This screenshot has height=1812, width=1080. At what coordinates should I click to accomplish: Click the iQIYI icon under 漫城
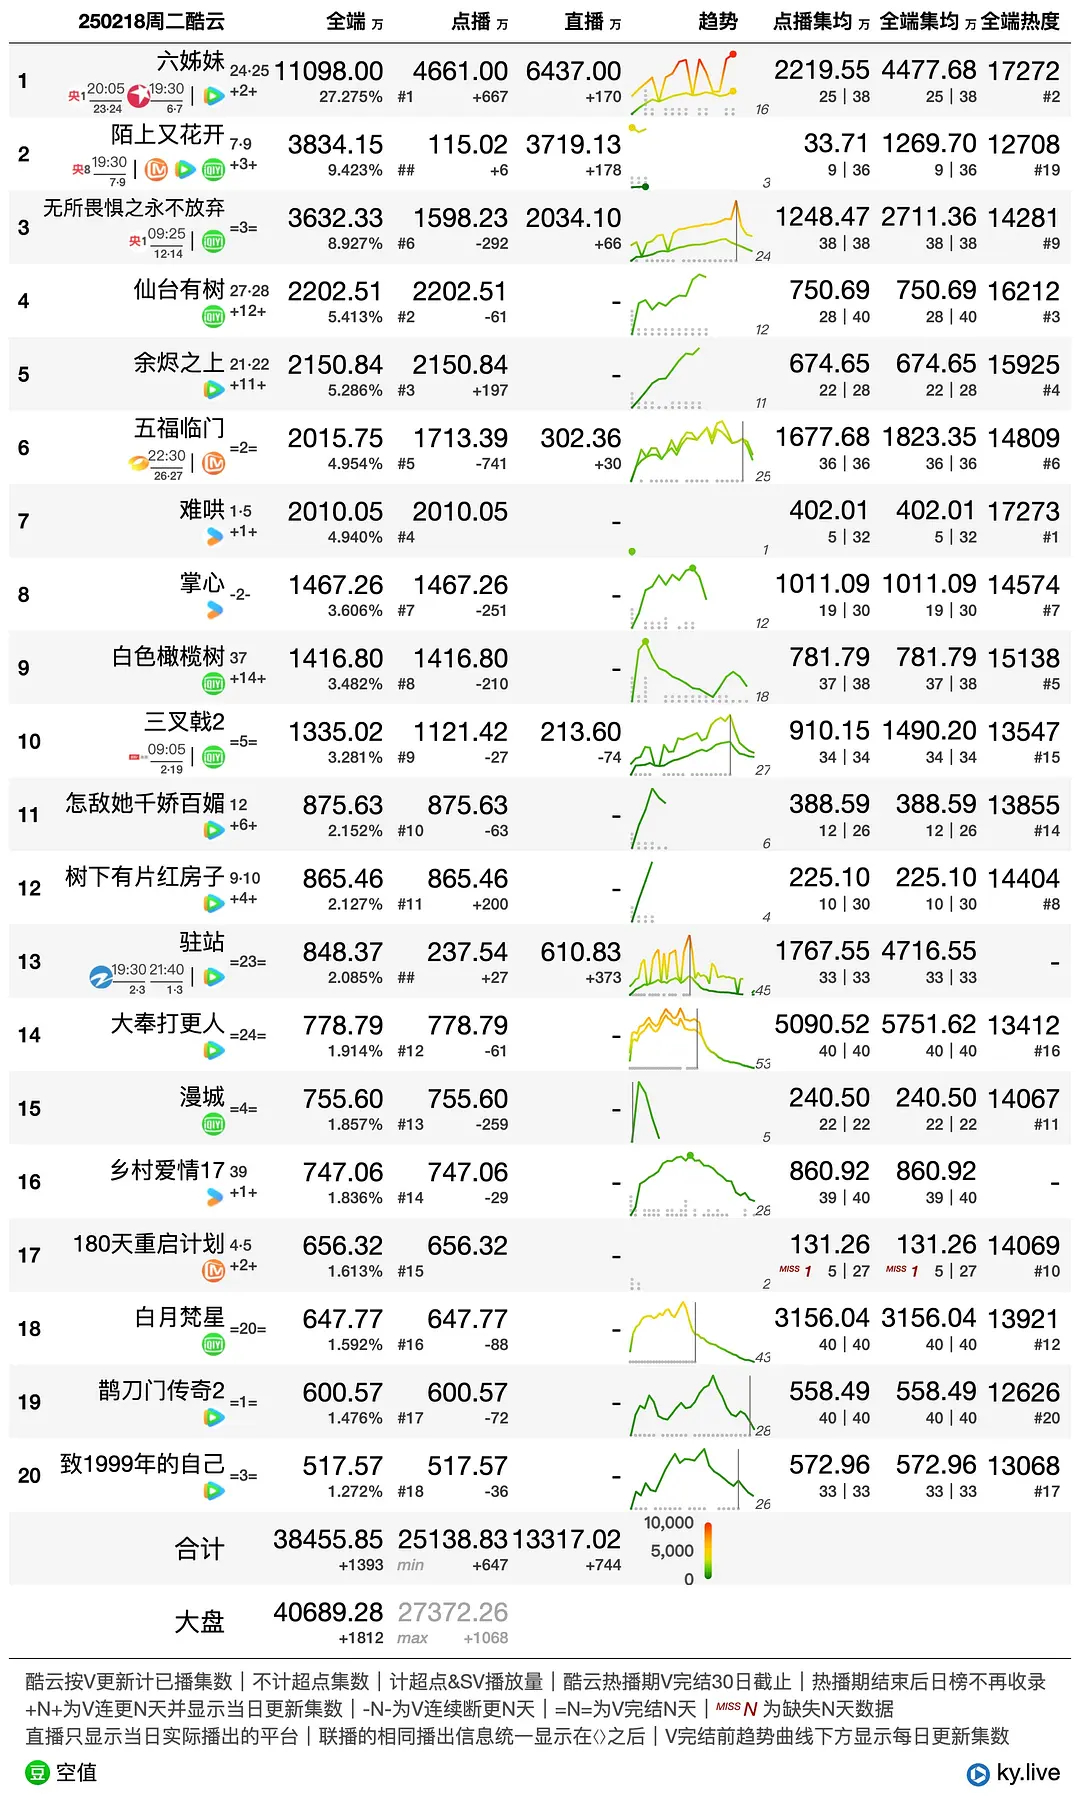click(213, 1123)
